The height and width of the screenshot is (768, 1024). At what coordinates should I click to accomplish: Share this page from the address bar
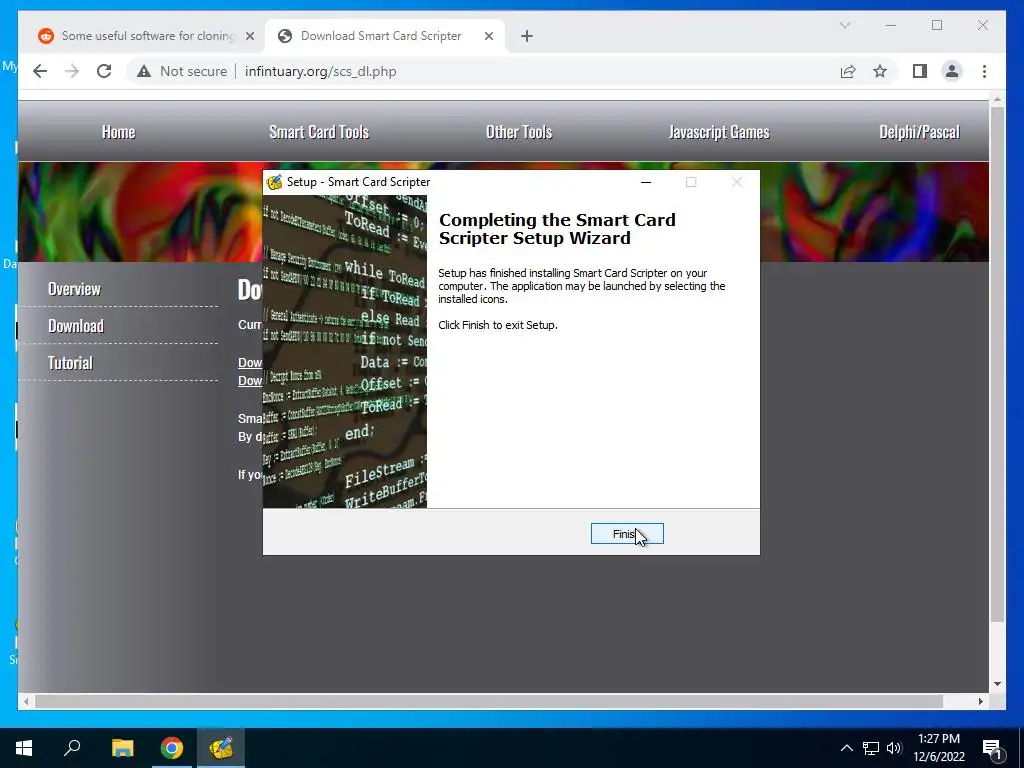coord(848,71)
